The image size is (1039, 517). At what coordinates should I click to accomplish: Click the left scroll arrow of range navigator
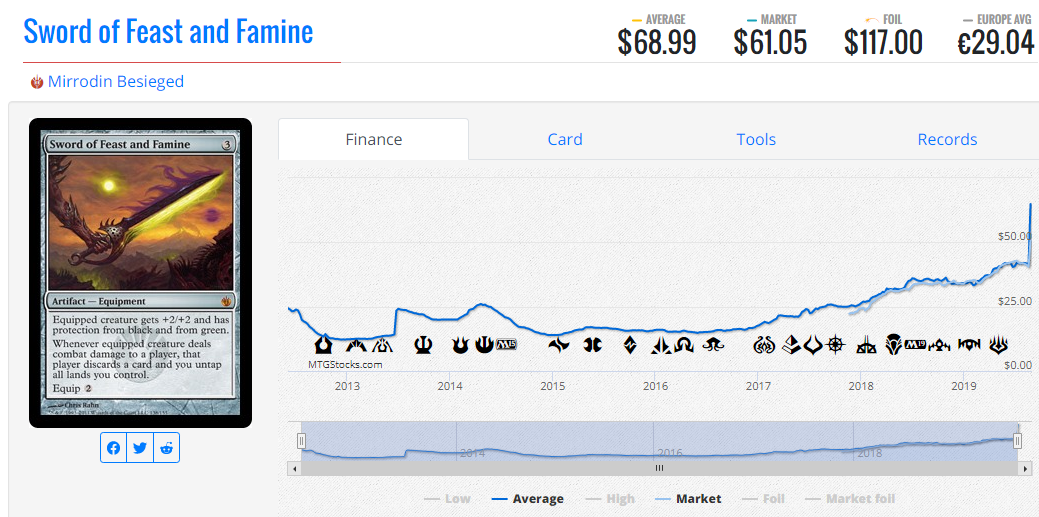(x=292, y=468)
